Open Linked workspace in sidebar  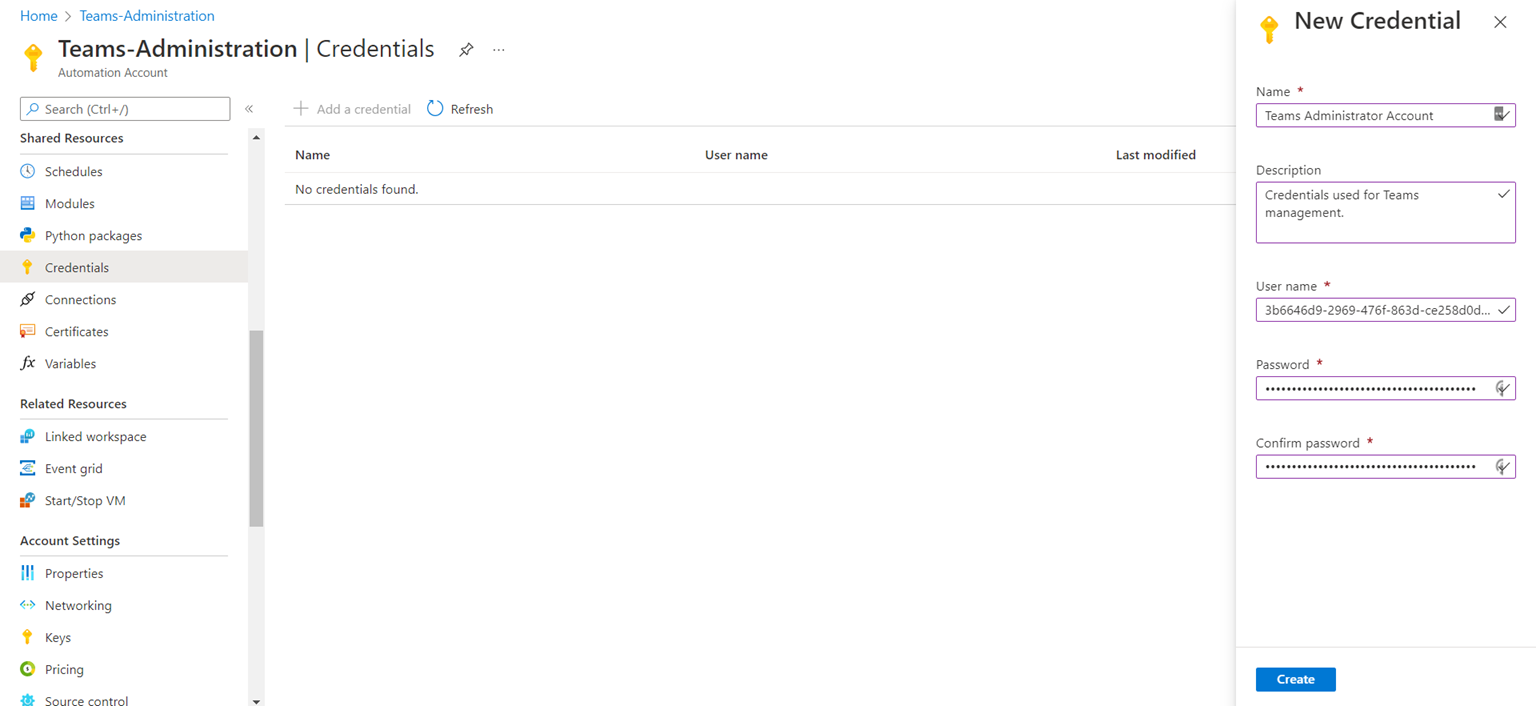pyautogui.click(x=95, y=437)
